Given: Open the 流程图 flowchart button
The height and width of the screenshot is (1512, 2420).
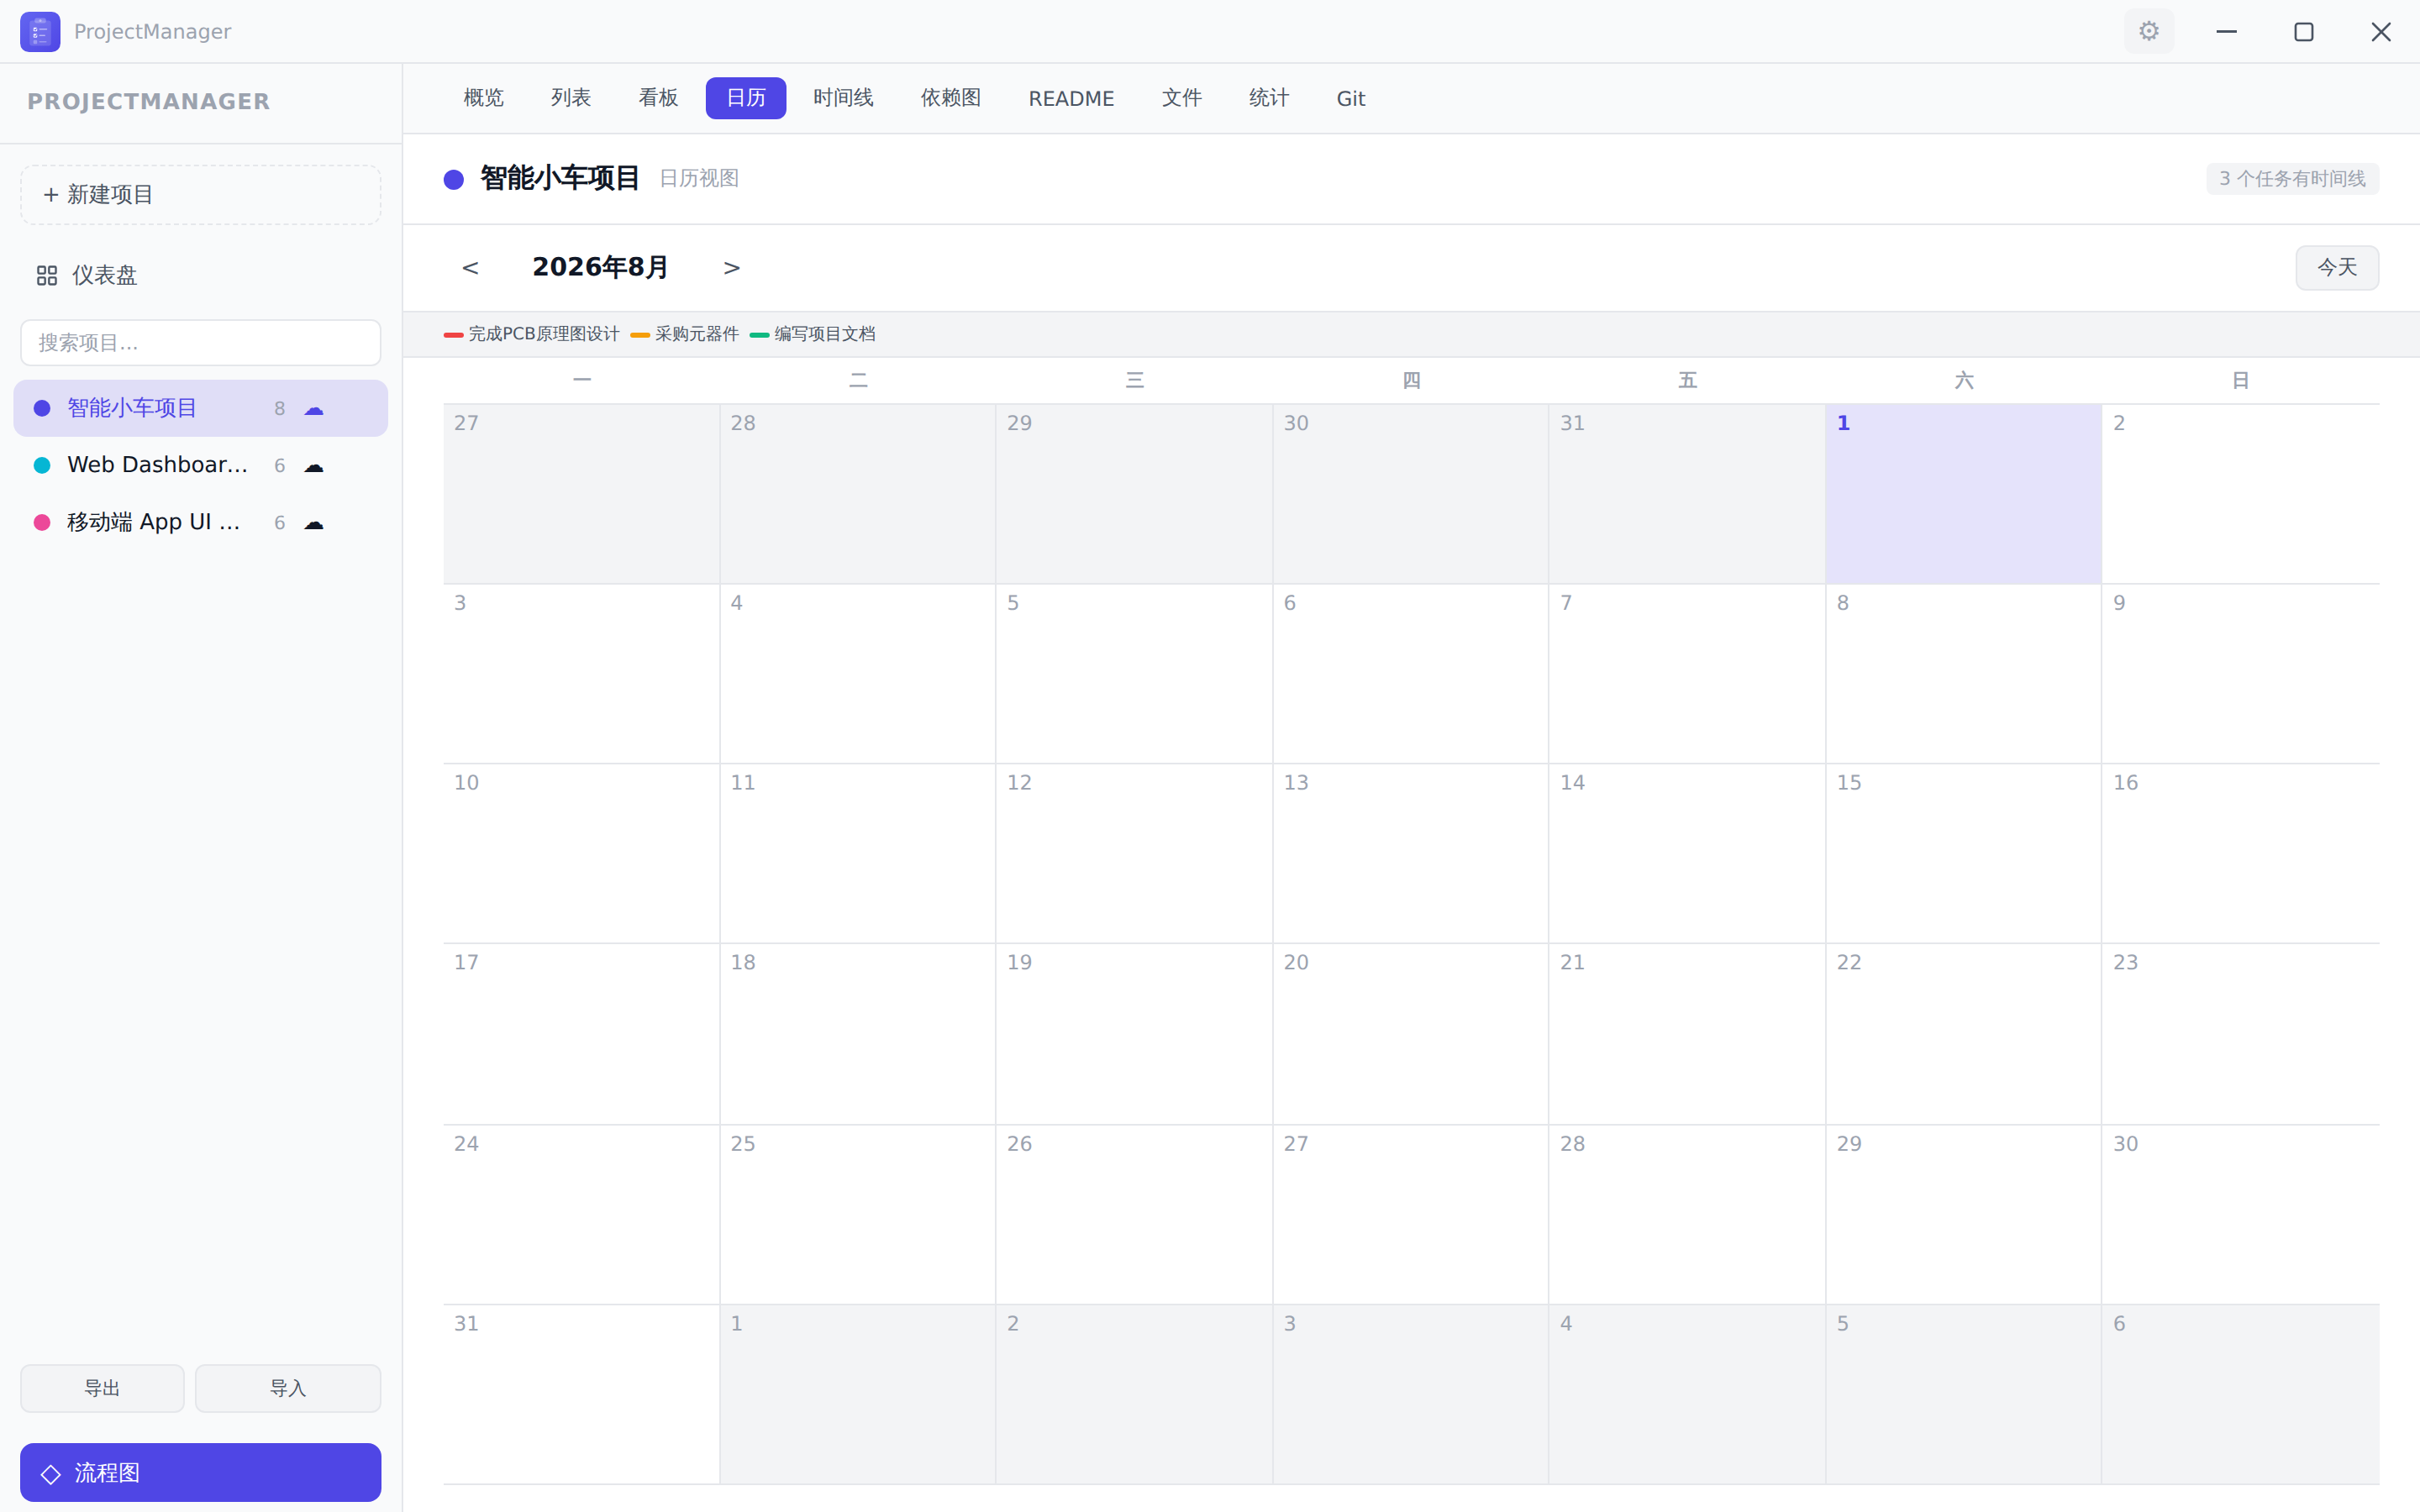Looking at the screenshot, I should pos(201,1473).
